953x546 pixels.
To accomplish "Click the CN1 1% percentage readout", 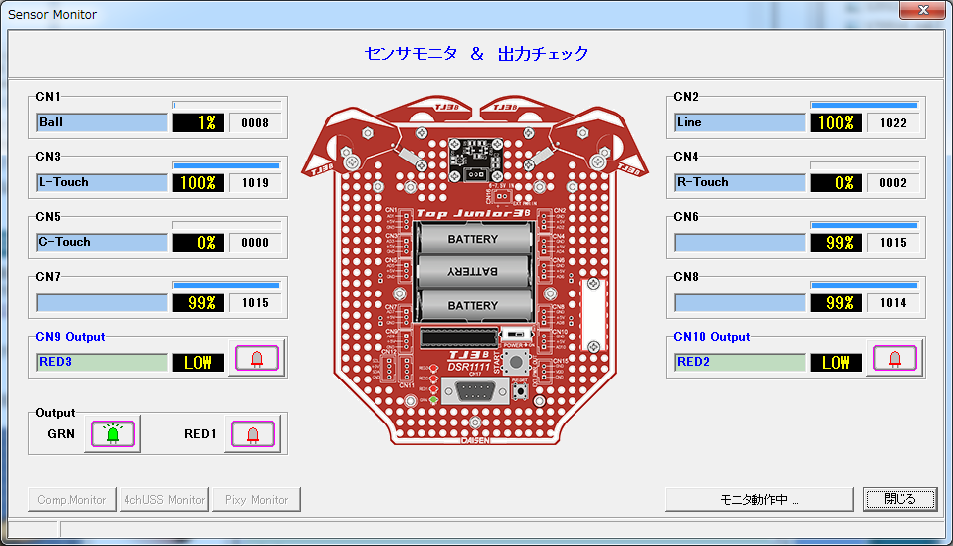I will (198, 123).
